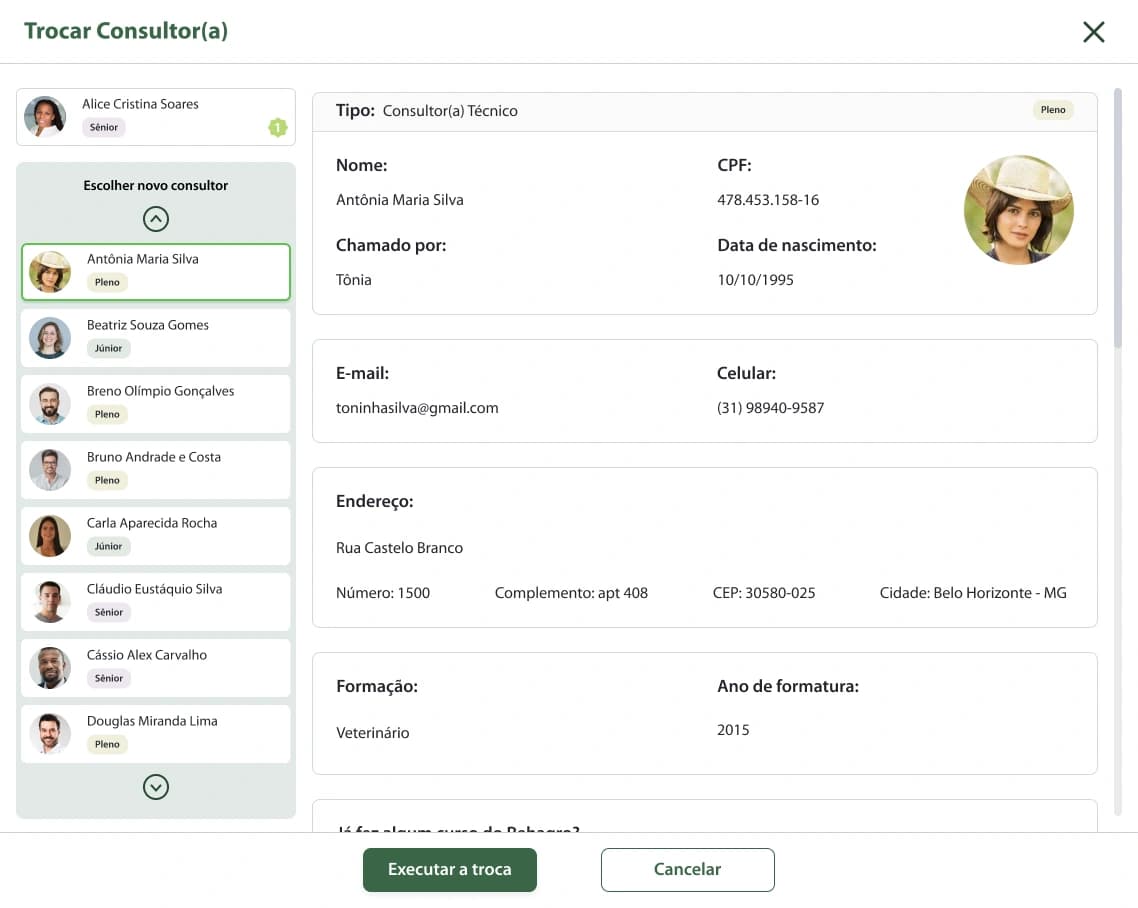Click large profile photo of Antônia

point(1018,210)
